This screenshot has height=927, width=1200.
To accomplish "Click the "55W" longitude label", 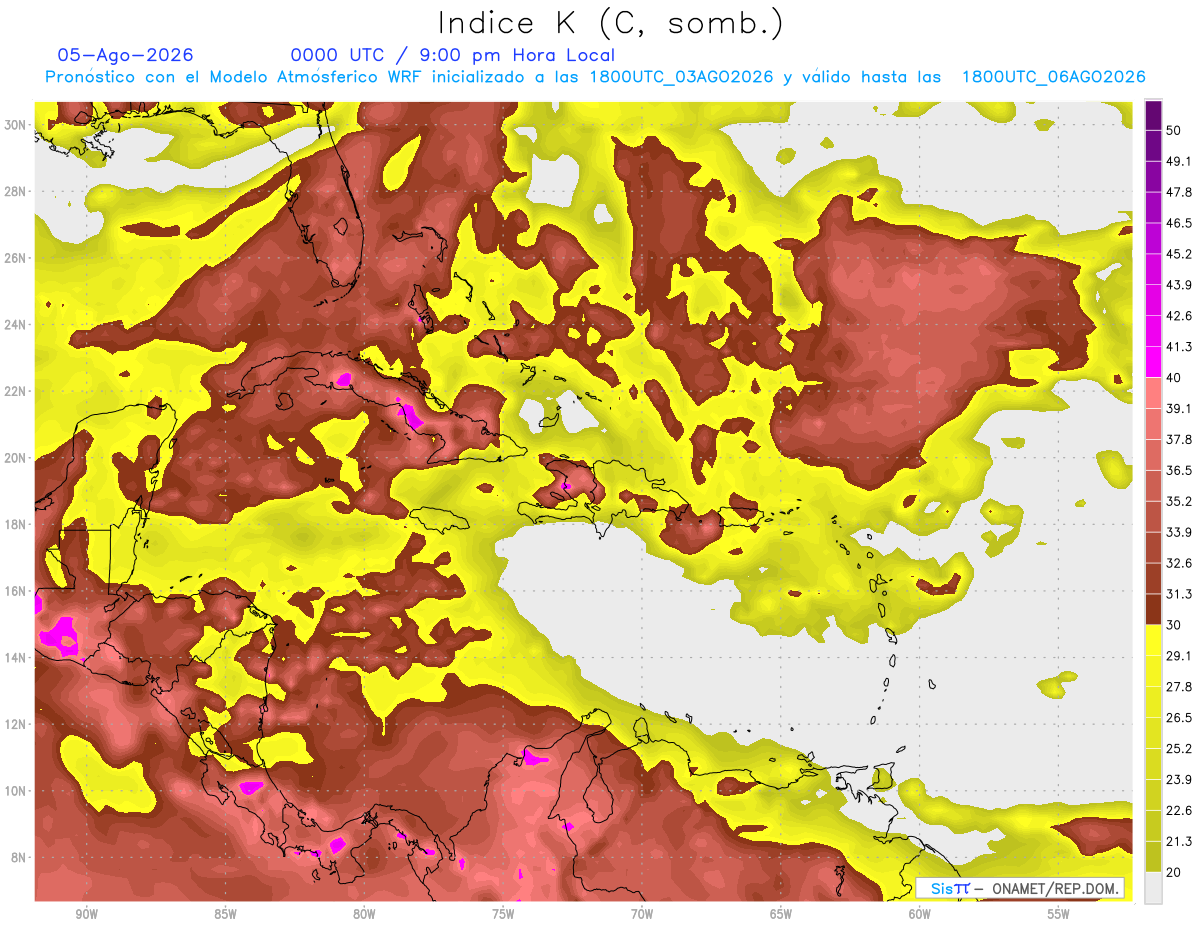I will tap(1059, 914).
